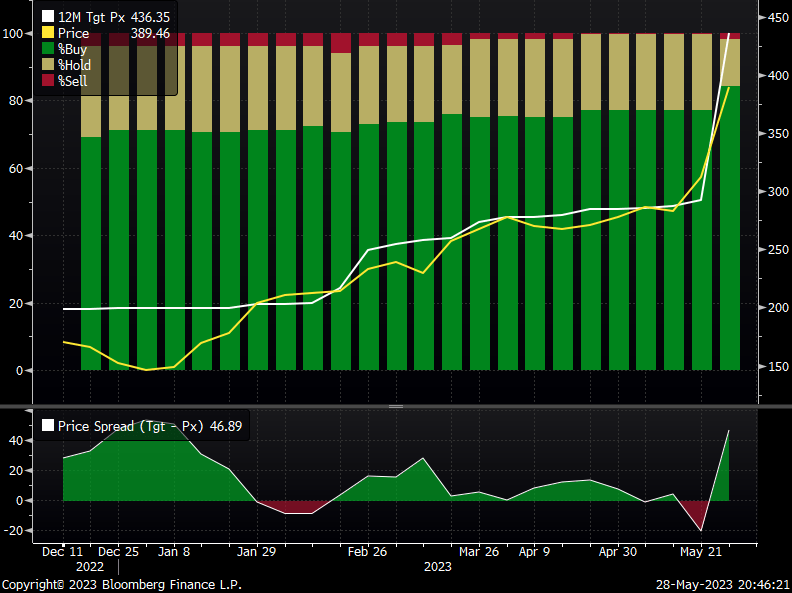
Task: Grab the divider handle between chart panels
Action: coord(395,407)
